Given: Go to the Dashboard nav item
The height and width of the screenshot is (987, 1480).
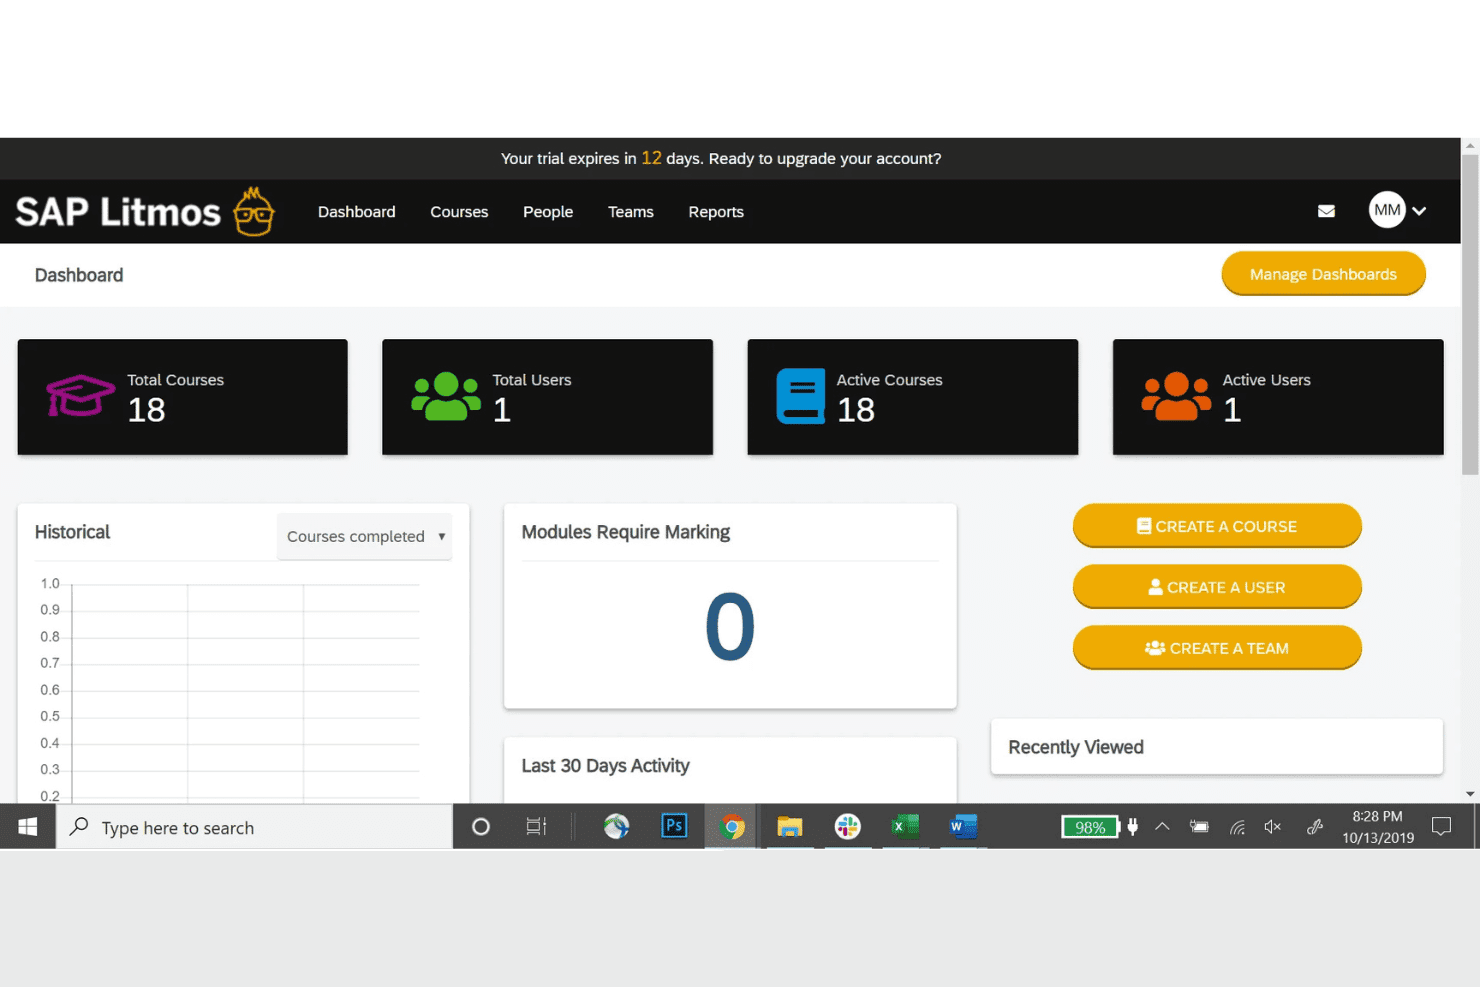Looking at the screenshot, I should (x=357, y=212).
